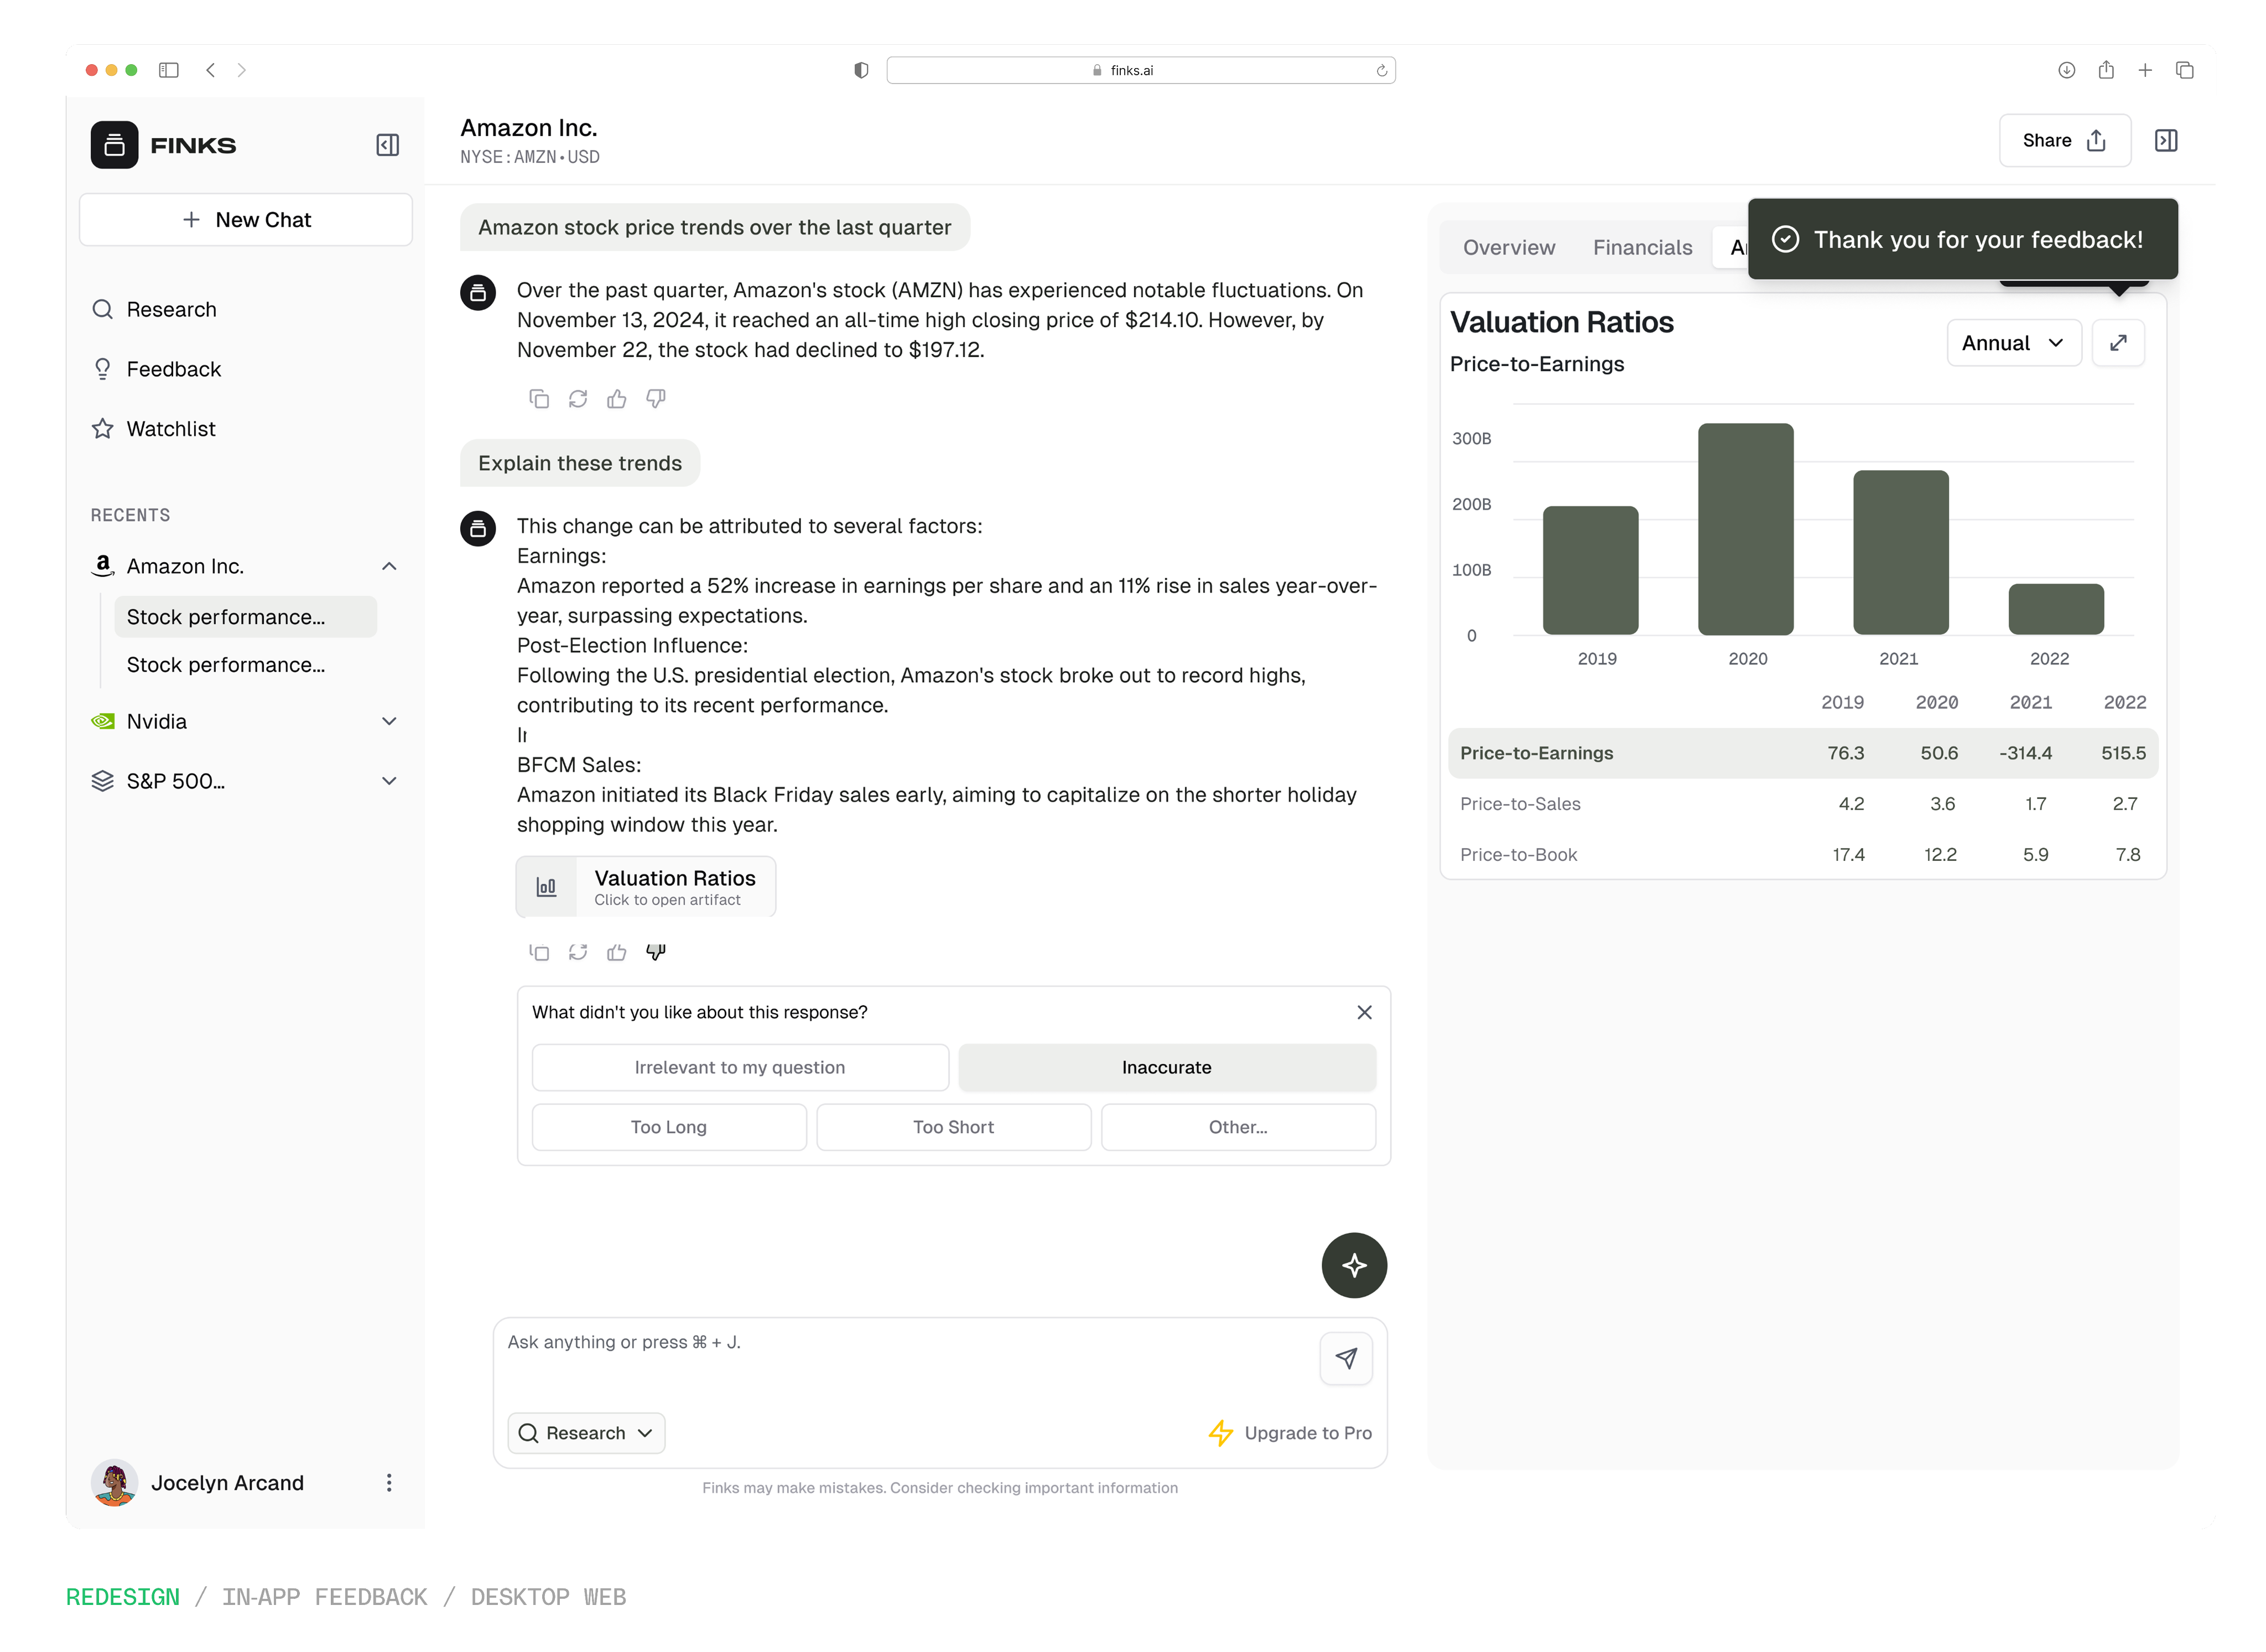Regenerate the second response
The height and width of the screenshot is (1652, 2266).
click(578, 952)
